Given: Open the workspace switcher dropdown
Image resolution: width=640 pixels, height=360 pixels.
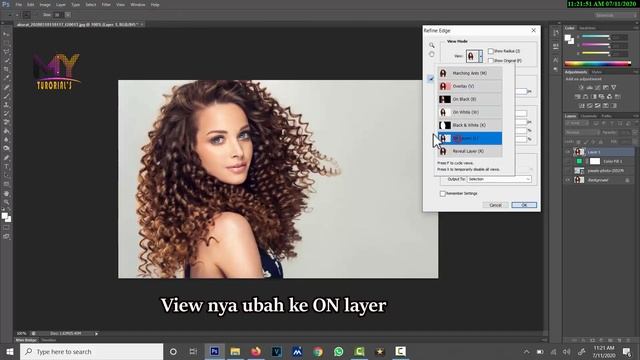Looking at the screenshot, I should (x=615, y=15).
